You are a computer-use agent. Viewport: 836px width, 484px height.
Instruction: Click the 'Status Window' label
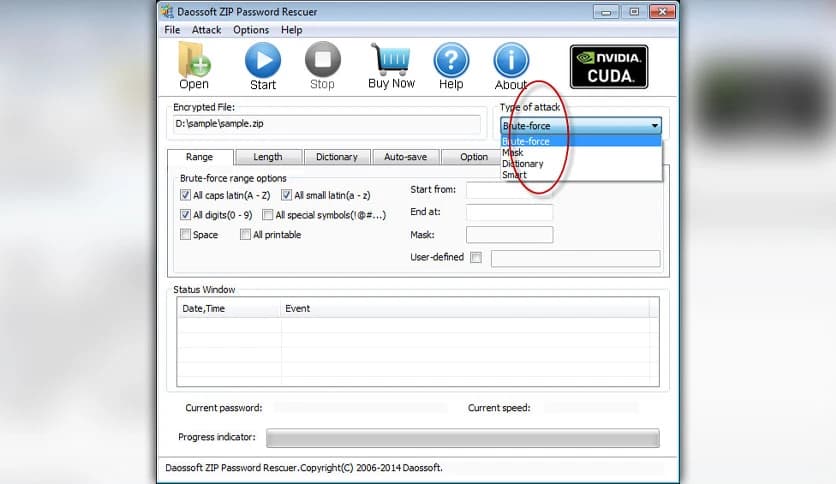(204, 289)
